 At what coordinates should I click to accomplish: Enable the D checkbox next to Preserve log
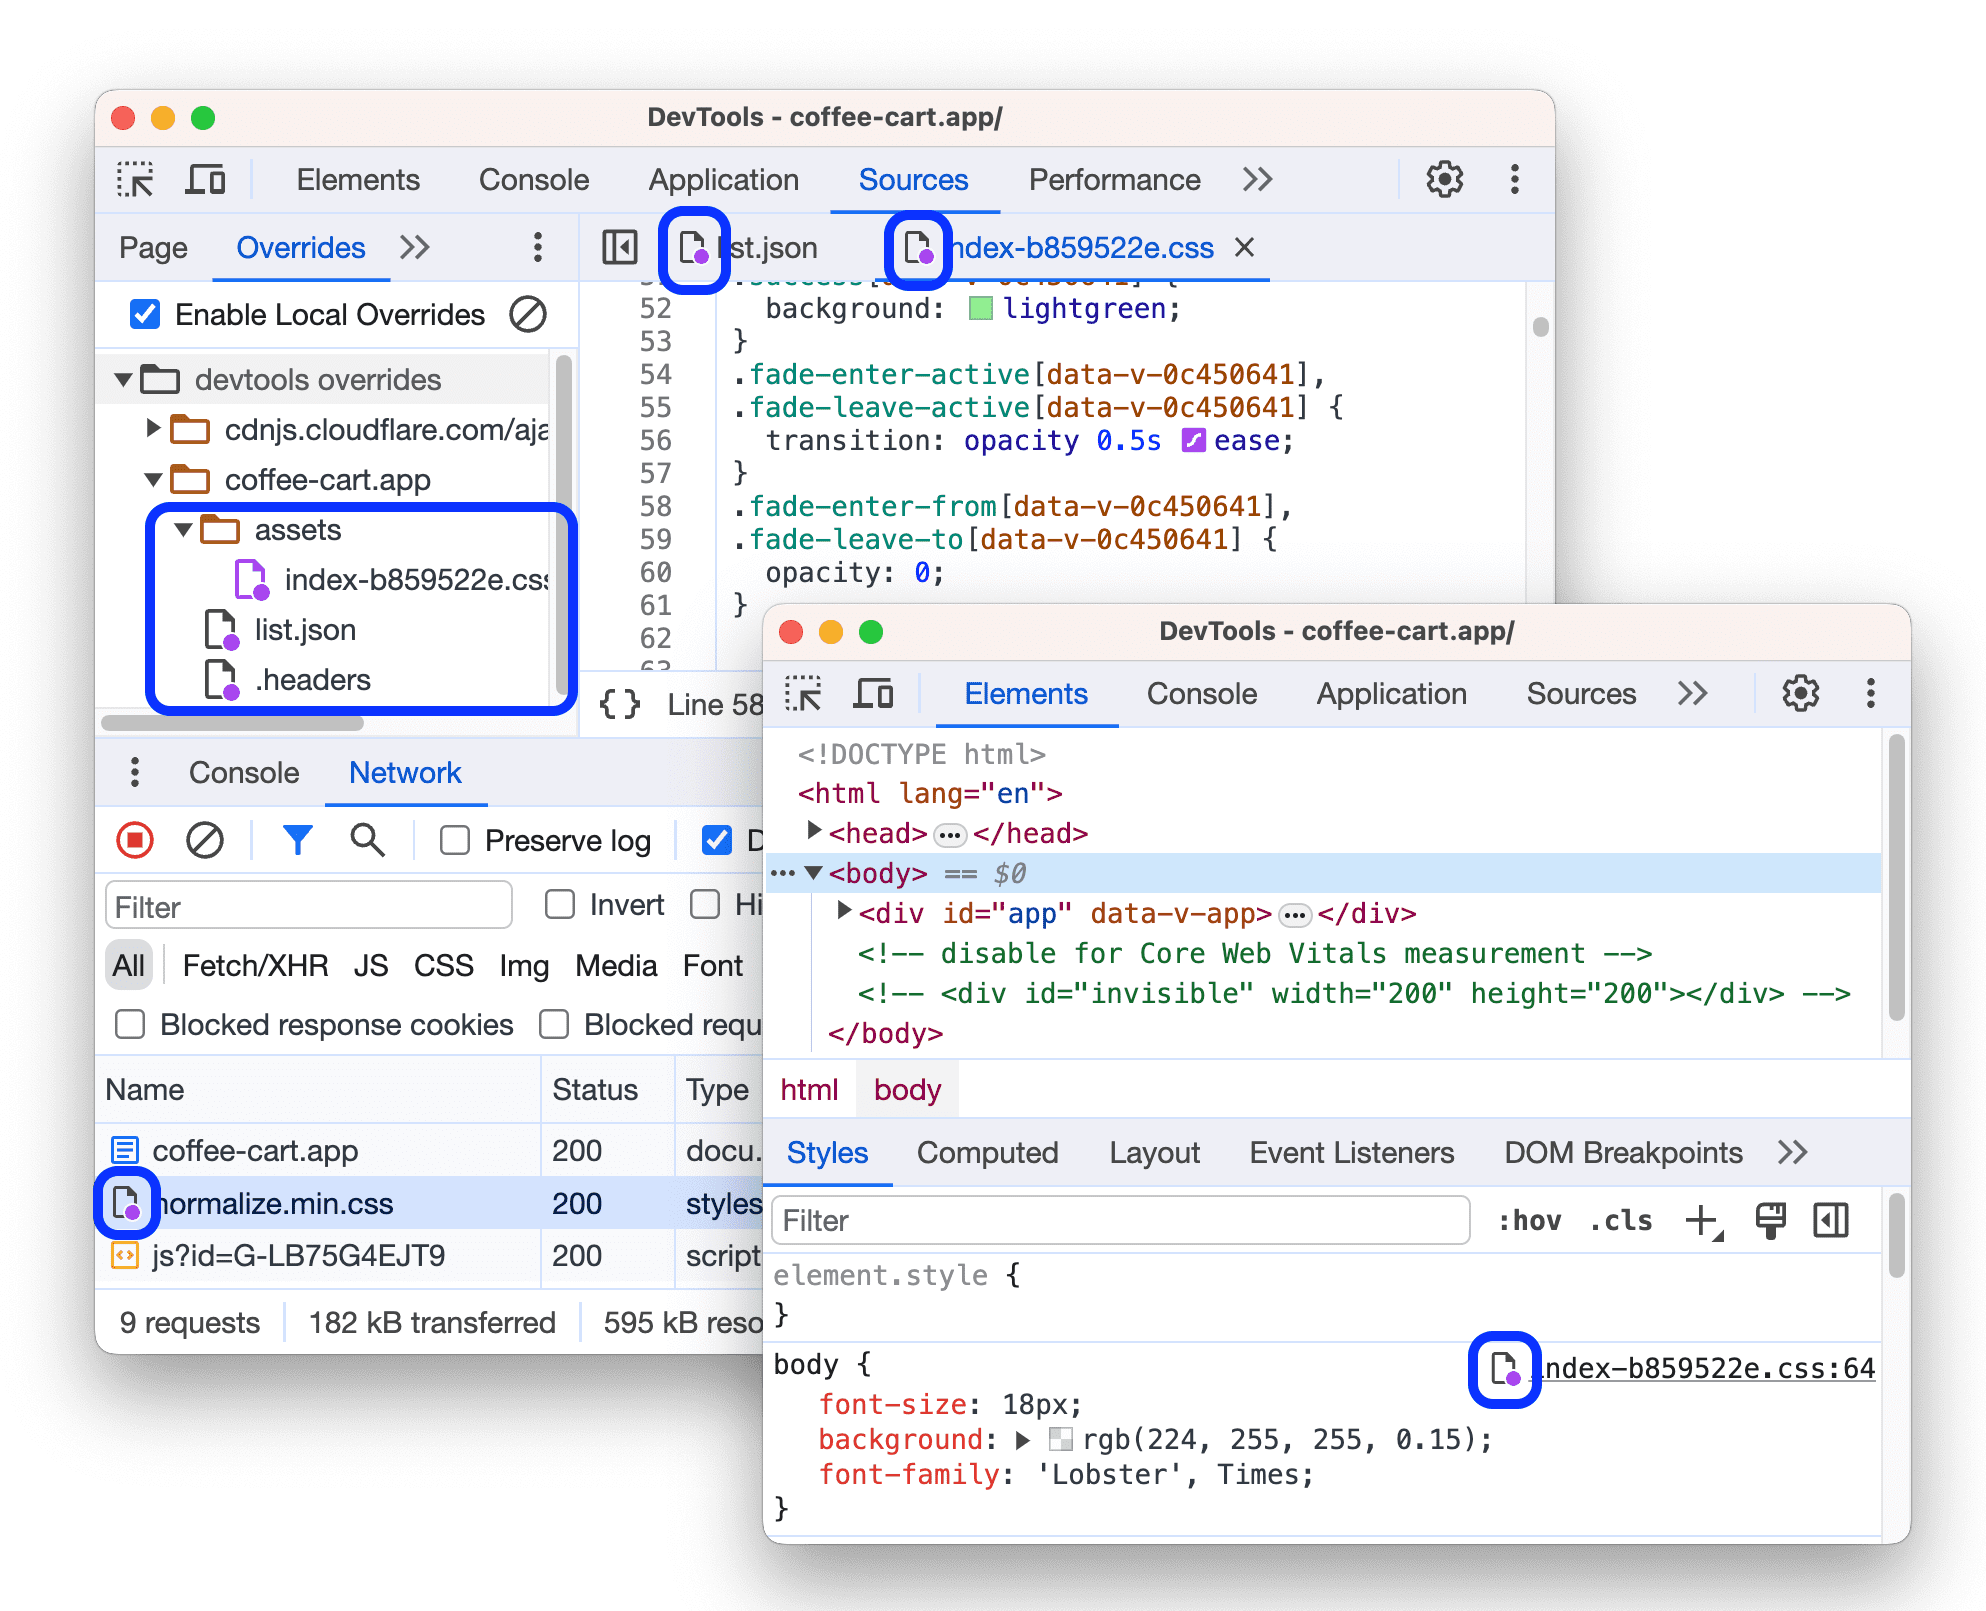point(715,840)
